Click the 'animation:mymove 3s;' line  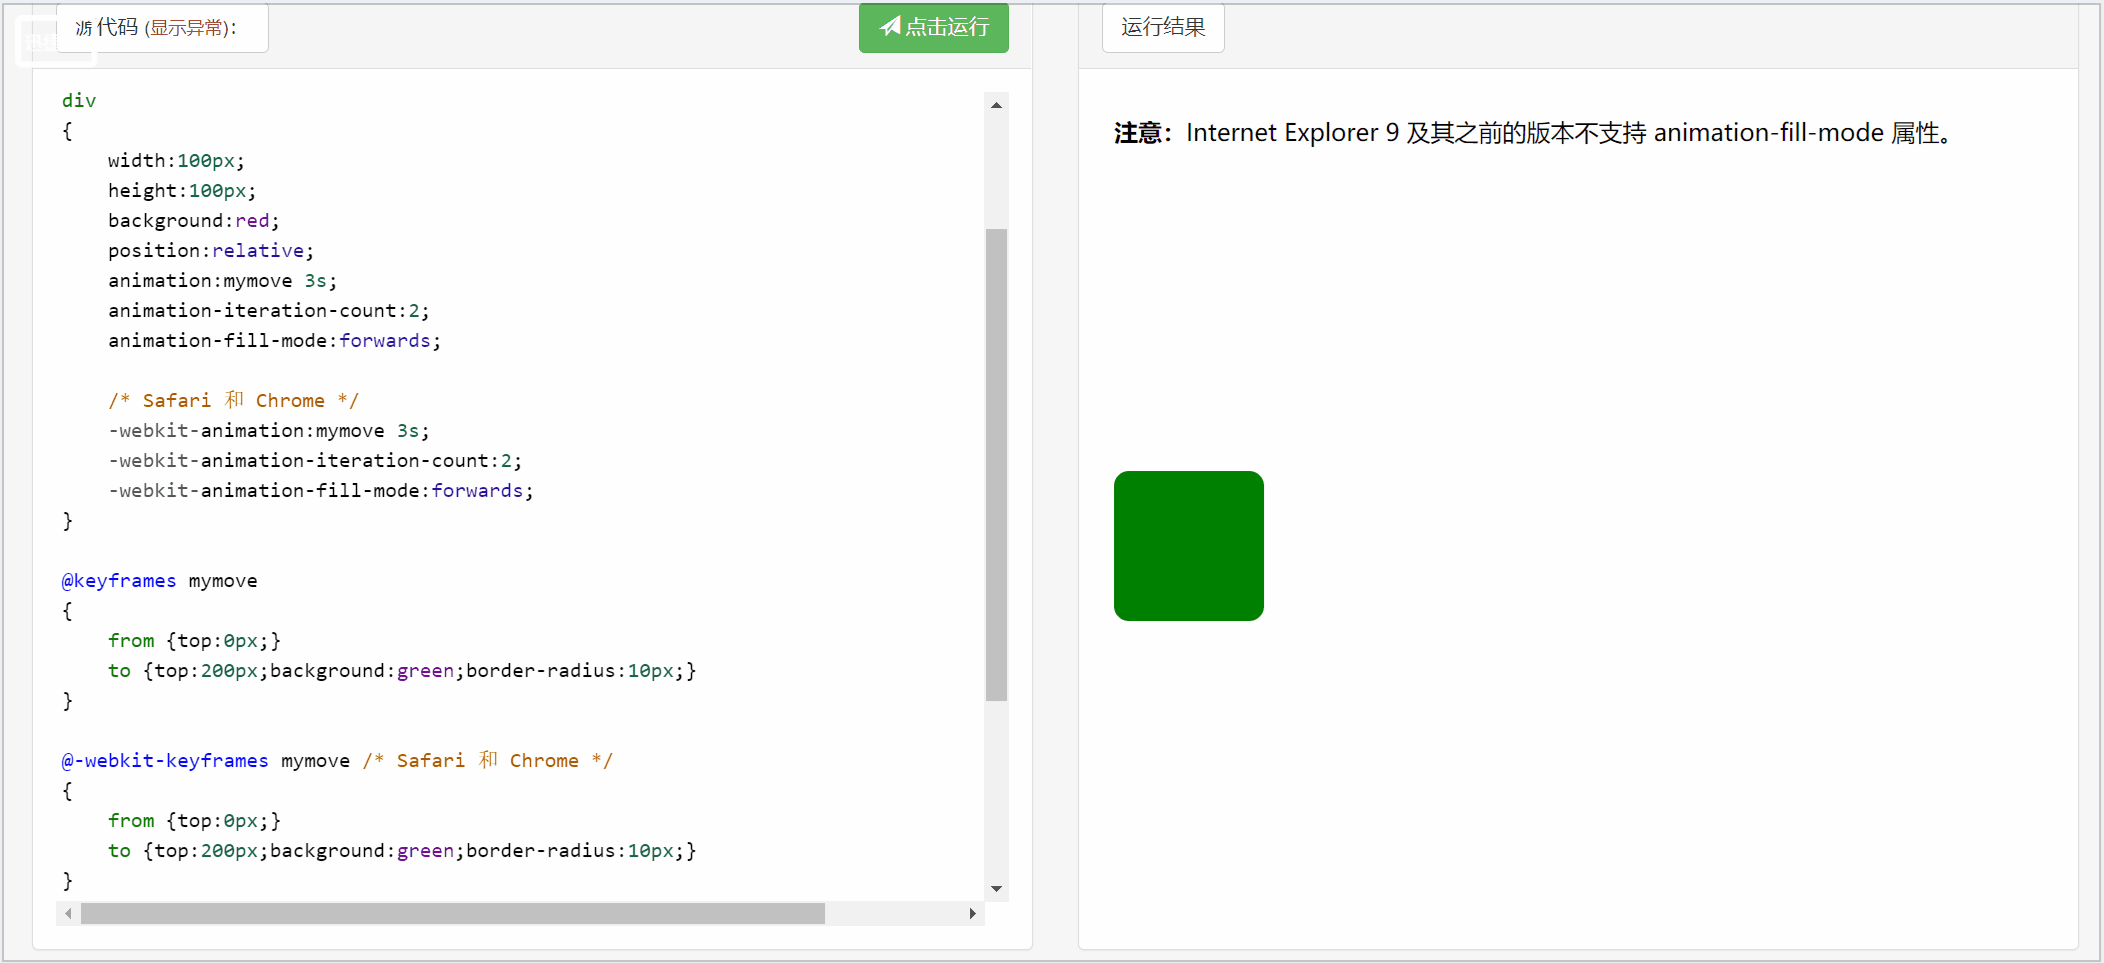click(x=222, y=280)
